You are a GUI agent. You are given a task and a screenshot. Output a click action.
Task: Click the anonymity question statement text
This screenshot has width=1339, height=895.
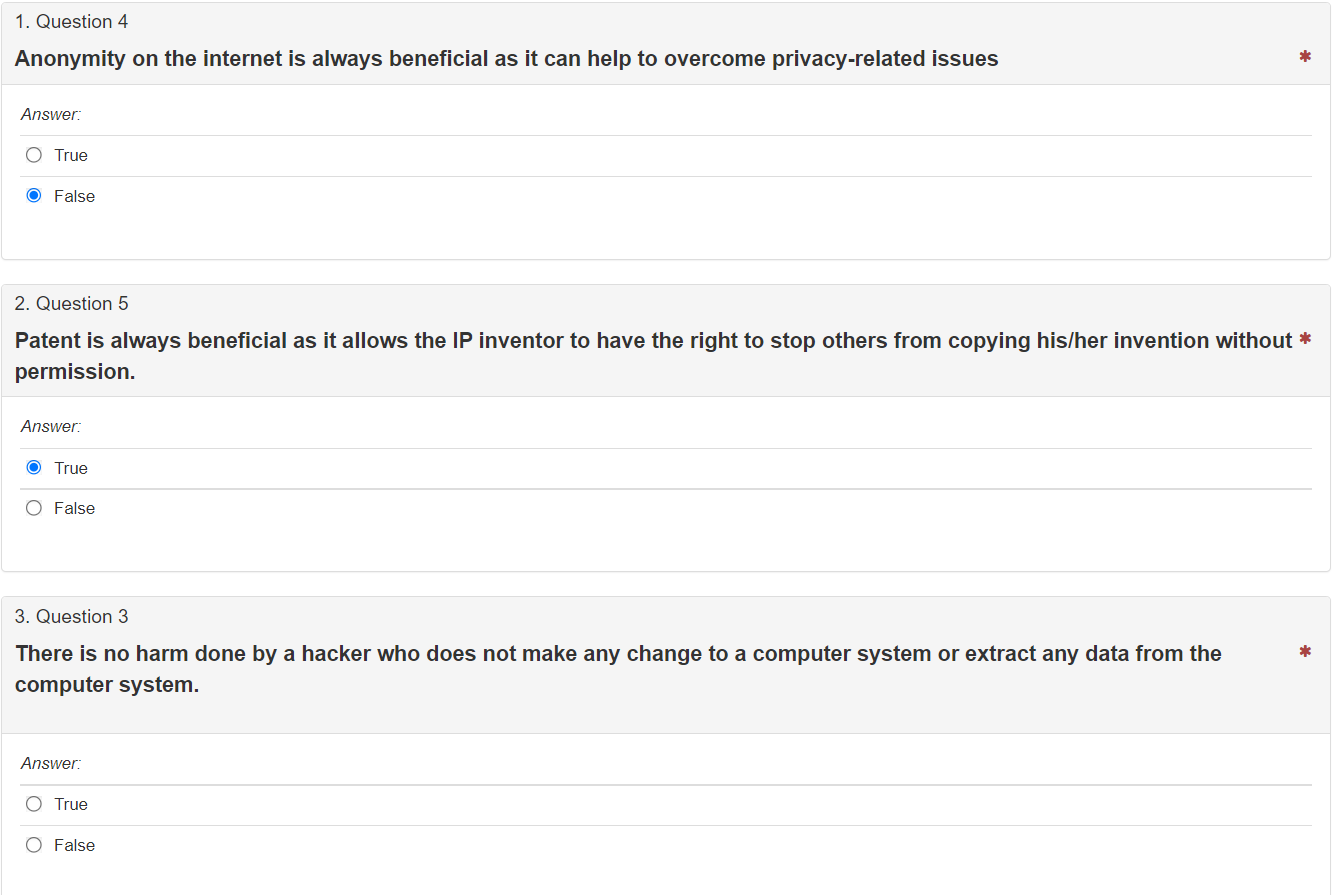click(505, 58)
